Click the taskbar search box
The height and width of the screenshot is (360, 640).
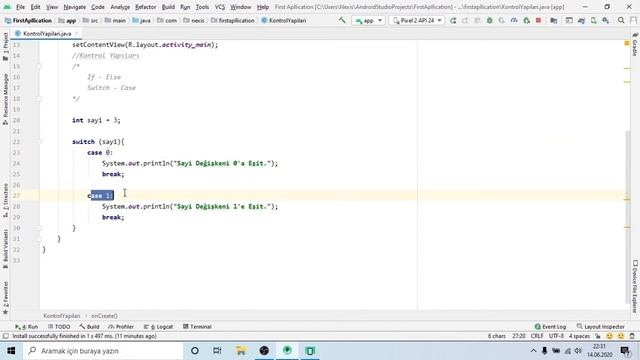[x=103, y=351]
